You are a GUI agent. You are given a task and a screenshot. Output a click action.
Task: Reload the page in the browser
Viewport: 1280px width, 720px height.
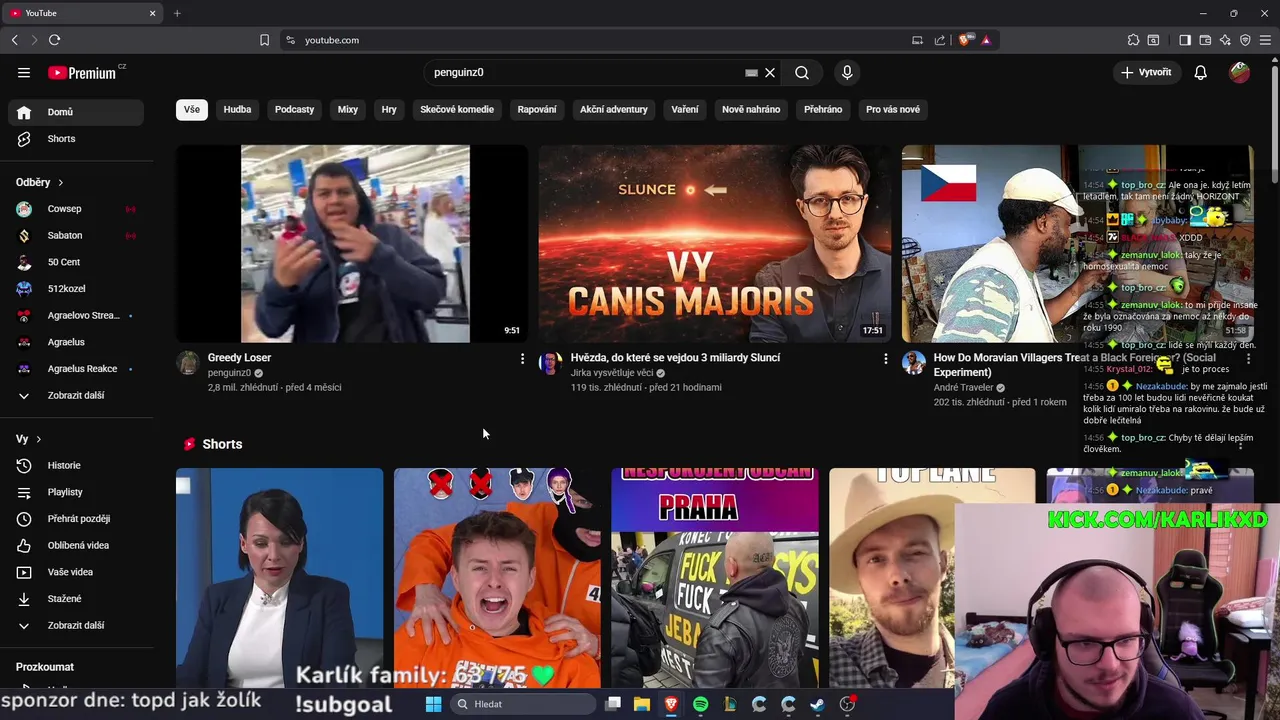point(54,40)
